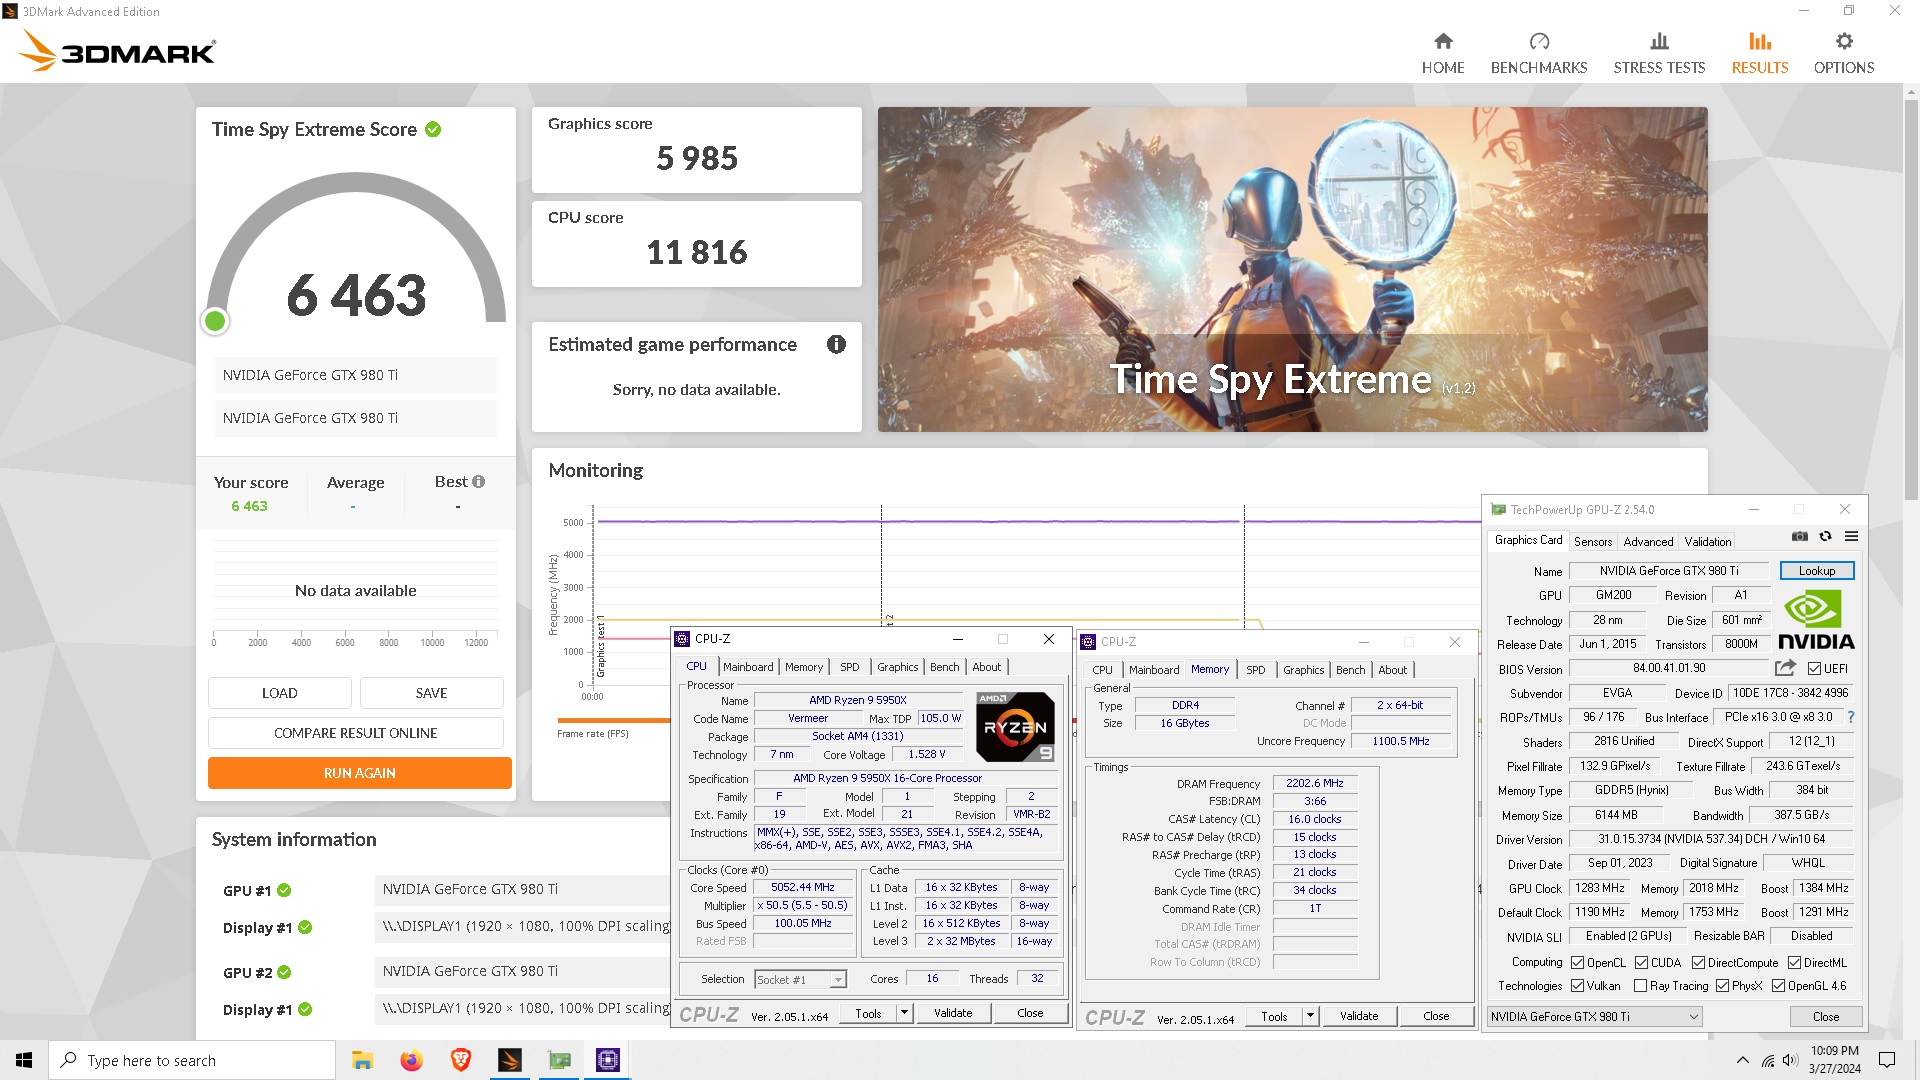This screenshot has height=1080, width=1920.
Task: Switch to 3DMark taskbar icon
Action: click(509, 1060)
